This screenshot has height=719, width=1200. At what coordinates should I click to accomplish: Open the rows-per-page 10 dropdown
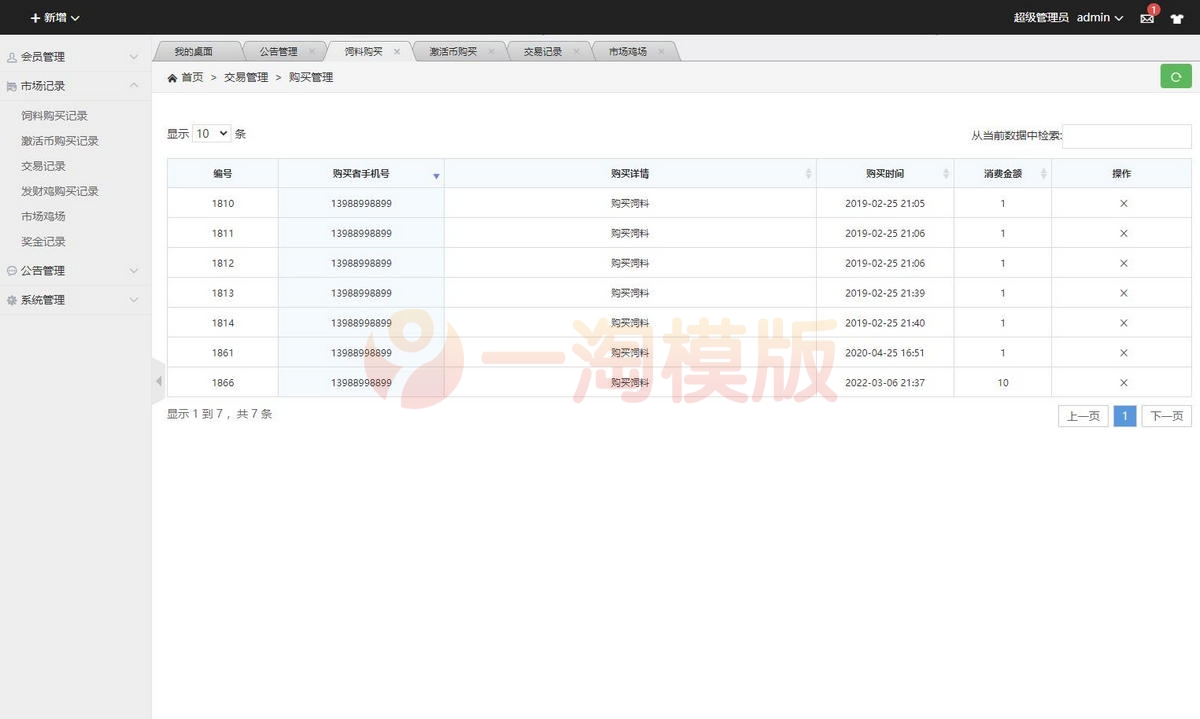(211, 133)
